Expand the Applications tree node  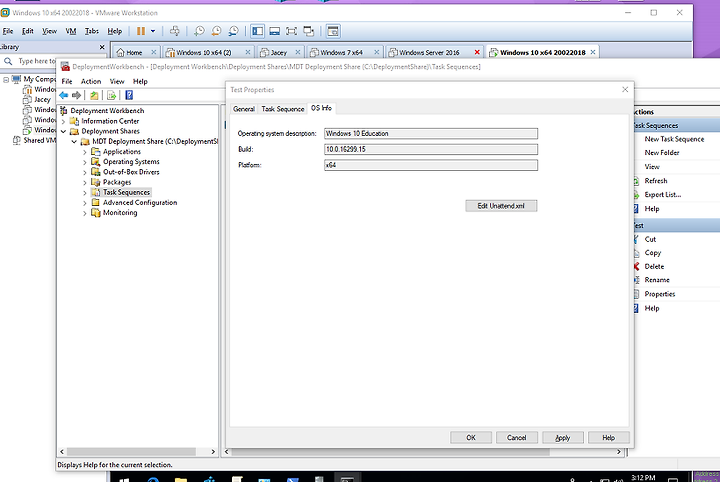coord(85,151)
